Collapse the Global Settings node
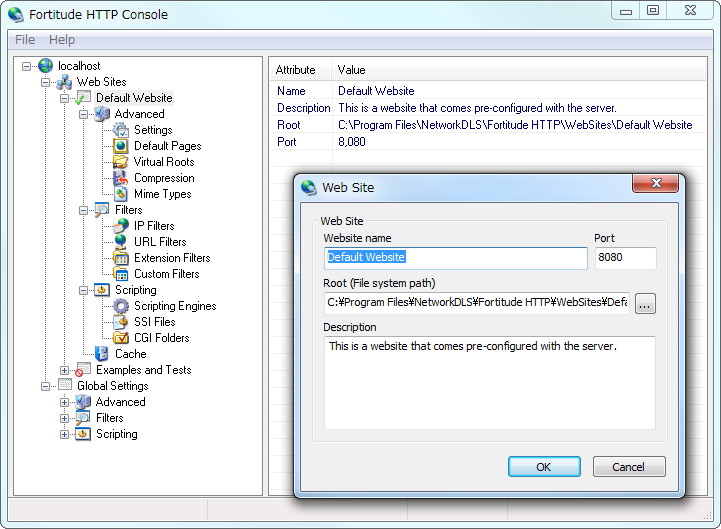Image resolution: width=721 pixels, height=529 pixels. (46, 386)
